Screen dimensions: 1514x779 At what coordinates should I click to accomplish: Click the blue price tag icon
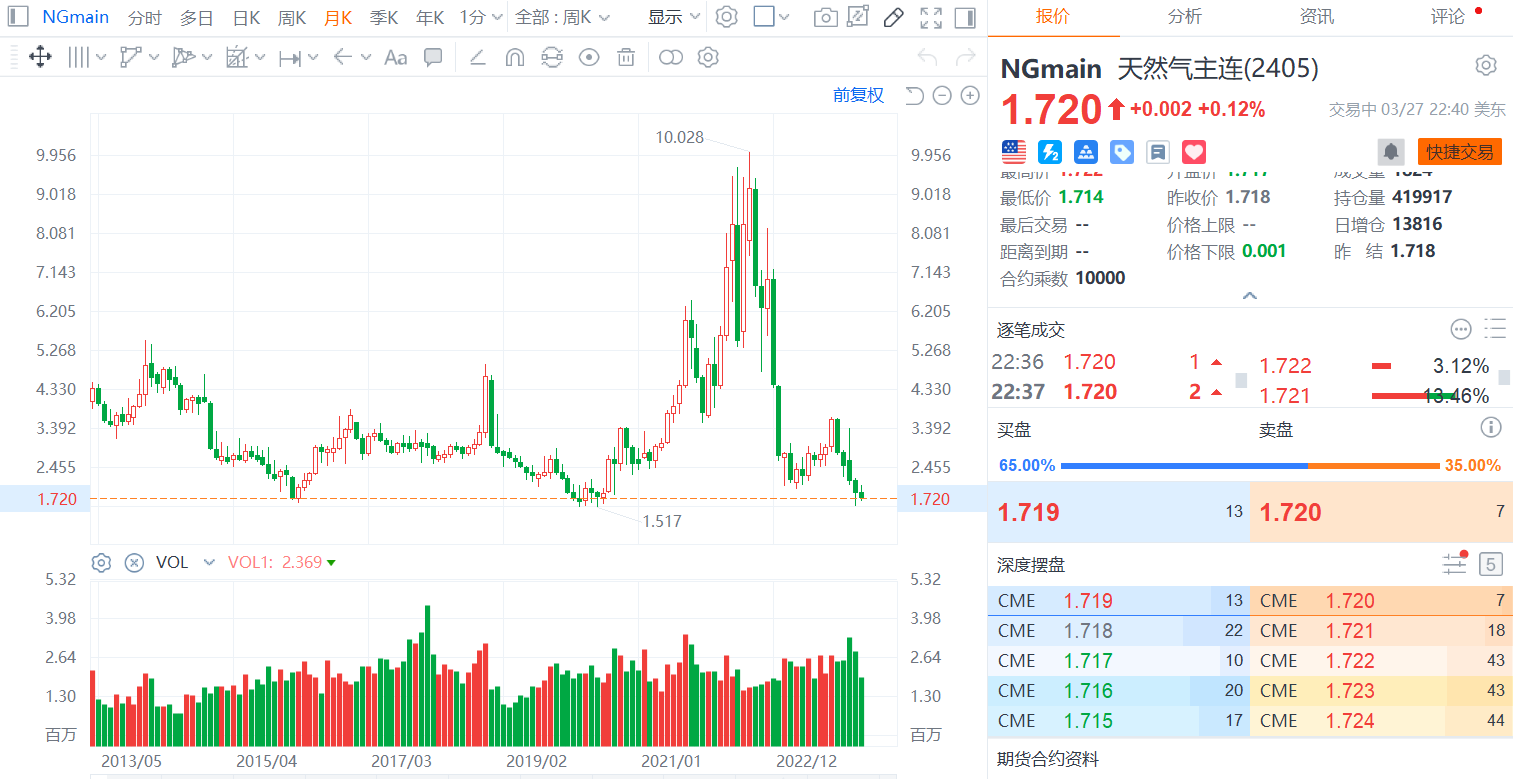click(1122, 152)
